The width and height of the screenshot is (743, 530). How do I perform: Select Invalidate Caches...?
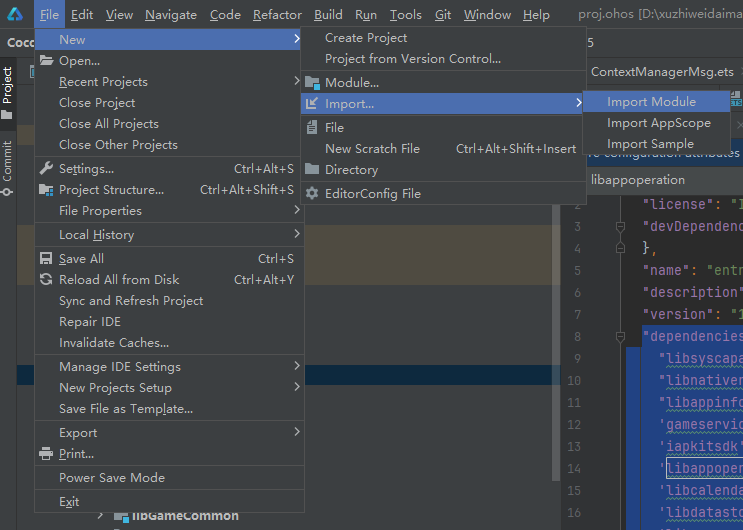coord(169,342)
